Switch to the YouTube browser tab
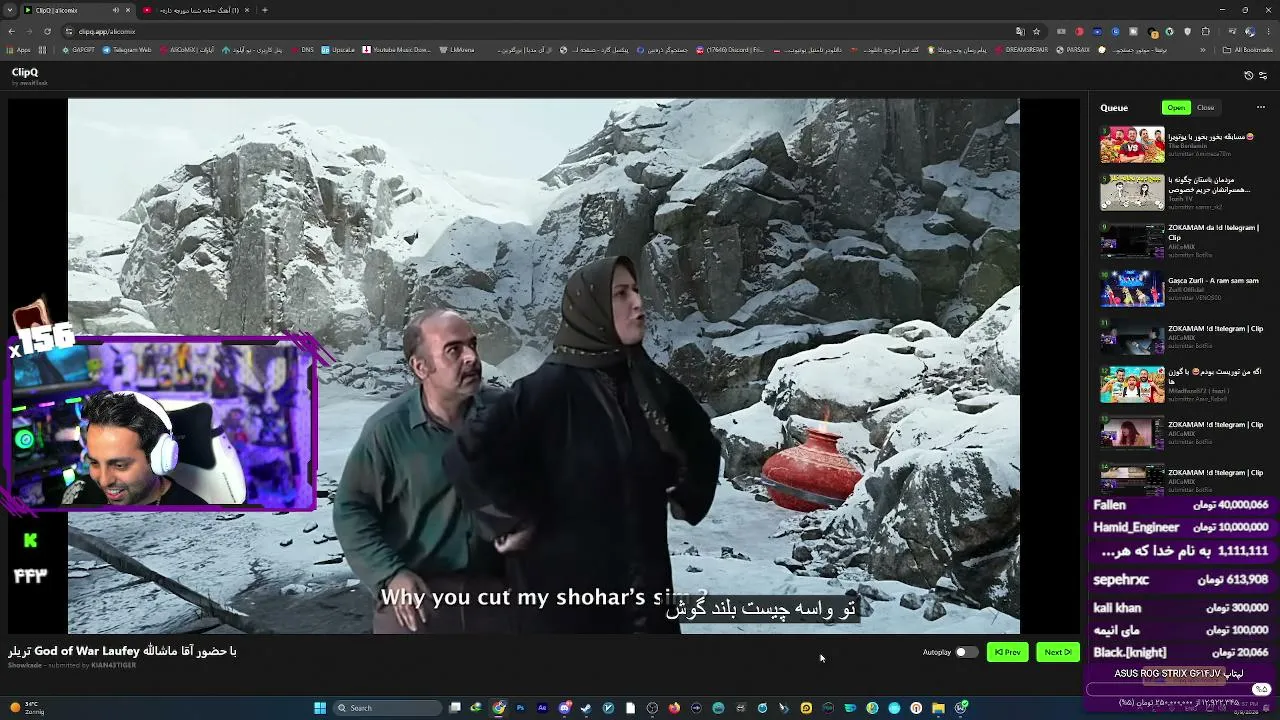The height and width of the screenshot is (720, 1280). pos(195,10)
